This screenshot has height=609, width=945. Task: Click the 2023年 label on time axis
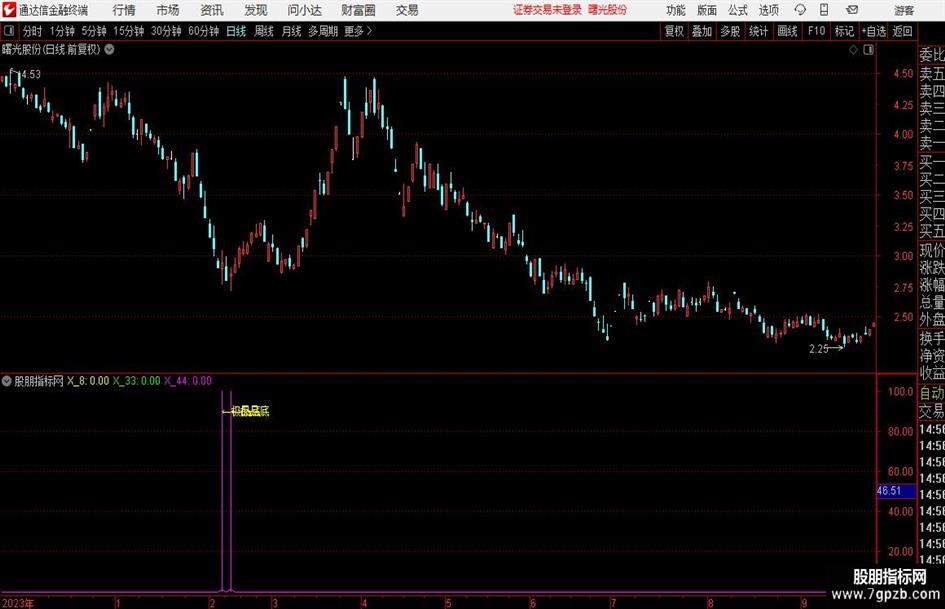18,603
